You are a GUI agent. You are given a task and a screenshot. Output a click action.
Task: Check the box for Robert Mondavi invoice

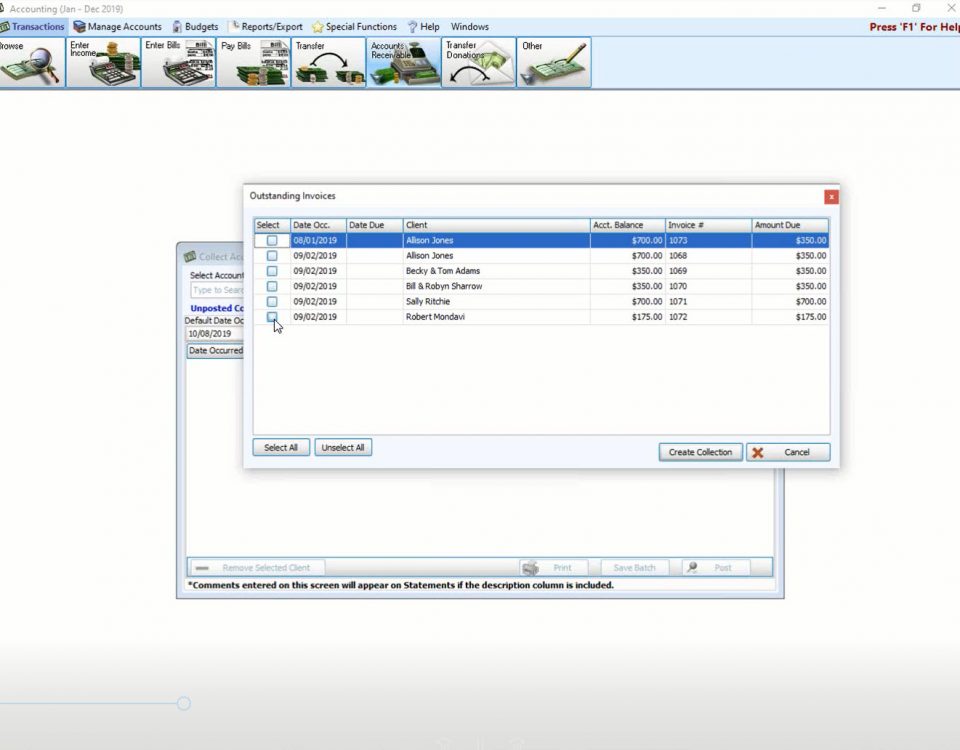[x=272, y=317]
